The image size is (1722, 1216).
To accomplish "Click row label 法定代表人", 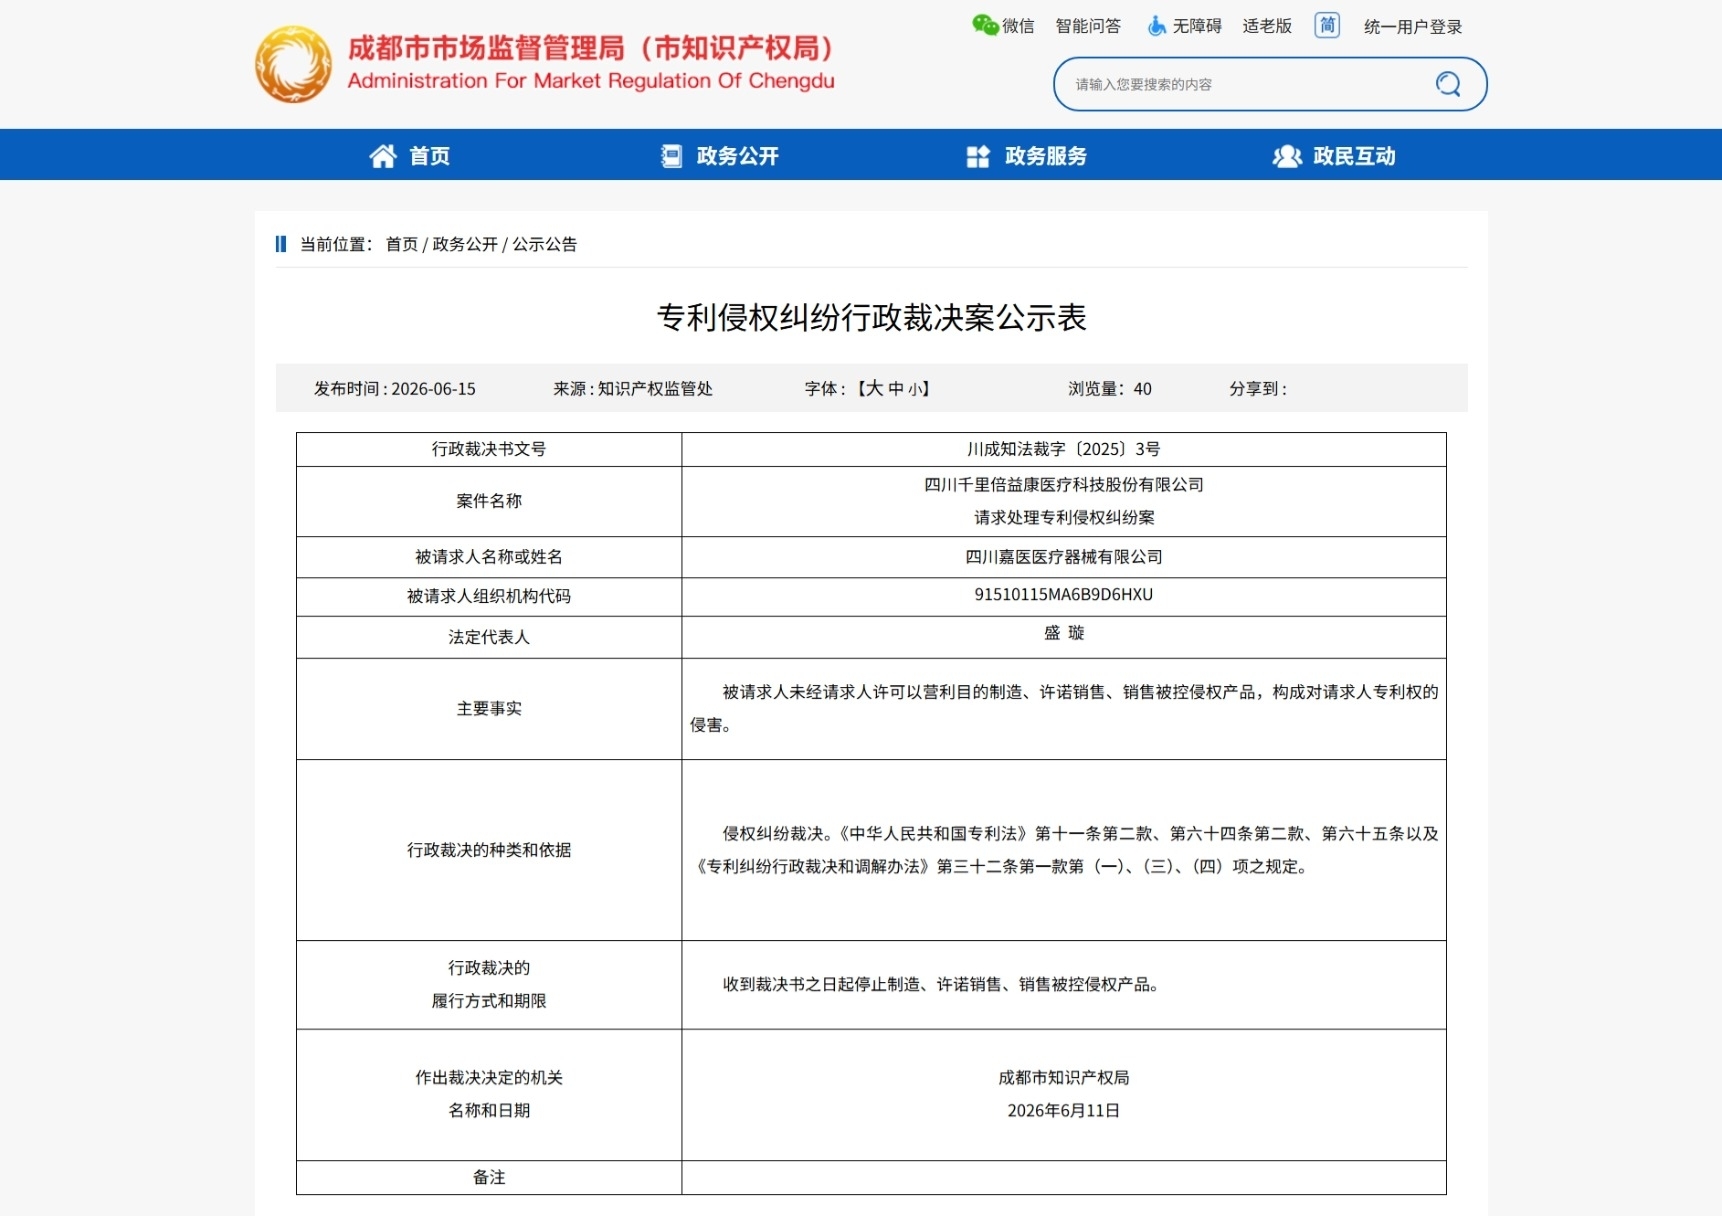I will click(x=489, y=637).
